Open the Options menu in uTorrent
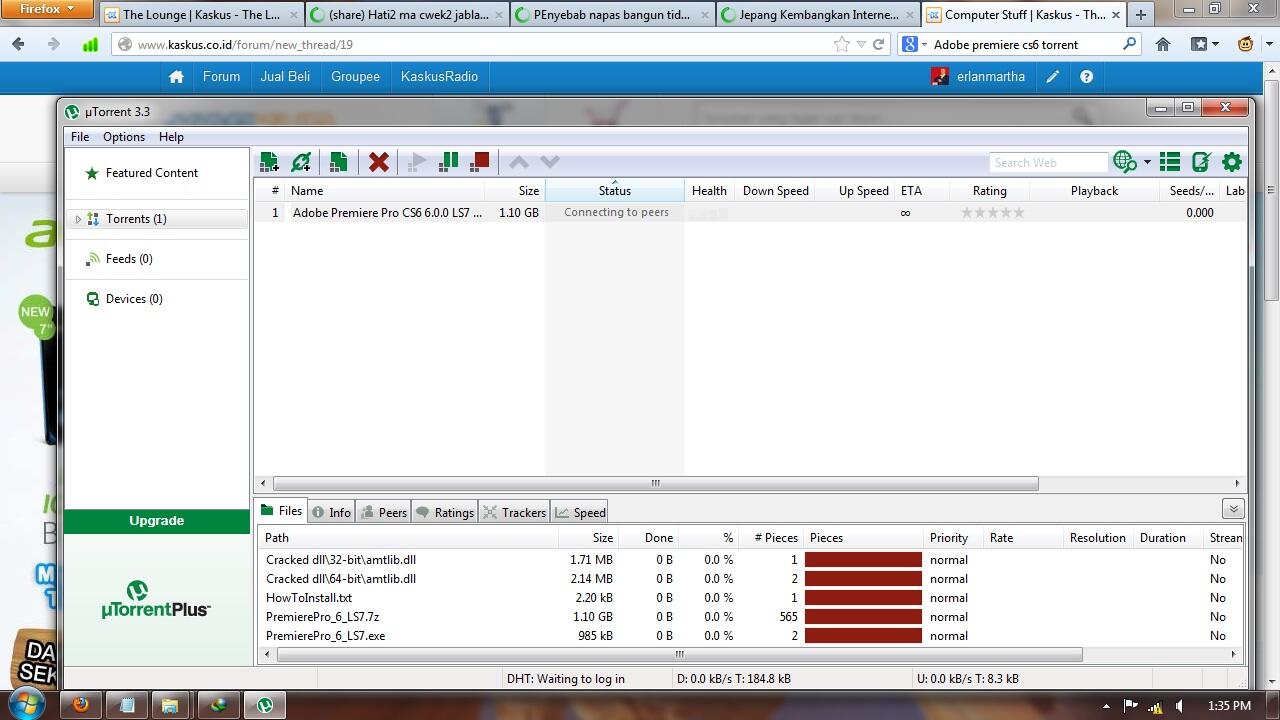Screen dimensions: 1280x720 tap(124, 137)
